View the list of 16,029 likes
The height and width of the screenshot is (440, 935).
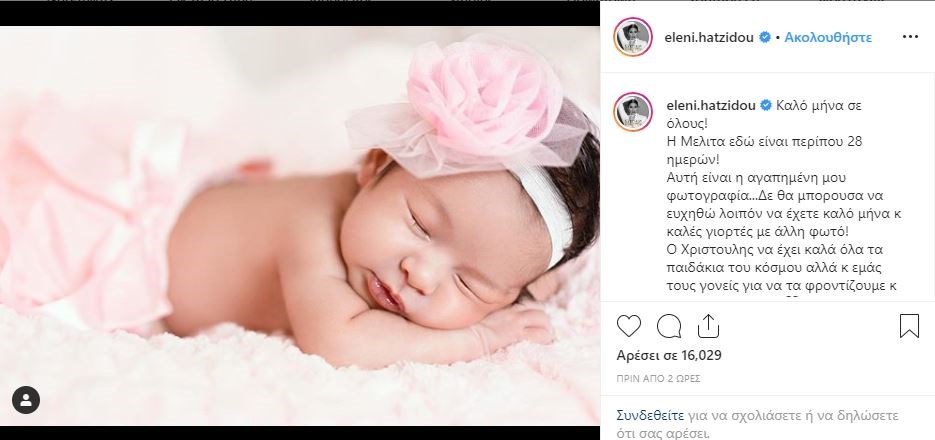click(x=669, y=355)
